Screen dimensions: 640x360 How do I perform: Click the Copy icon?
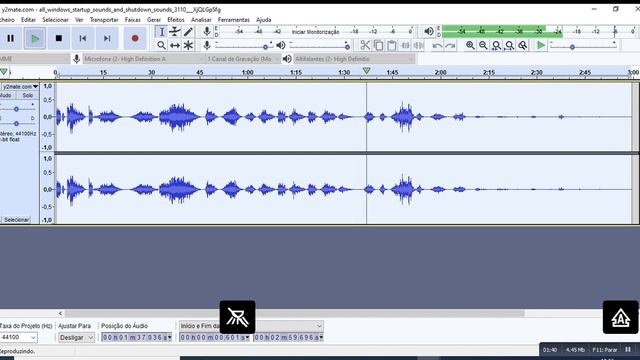tap(378, 45)
